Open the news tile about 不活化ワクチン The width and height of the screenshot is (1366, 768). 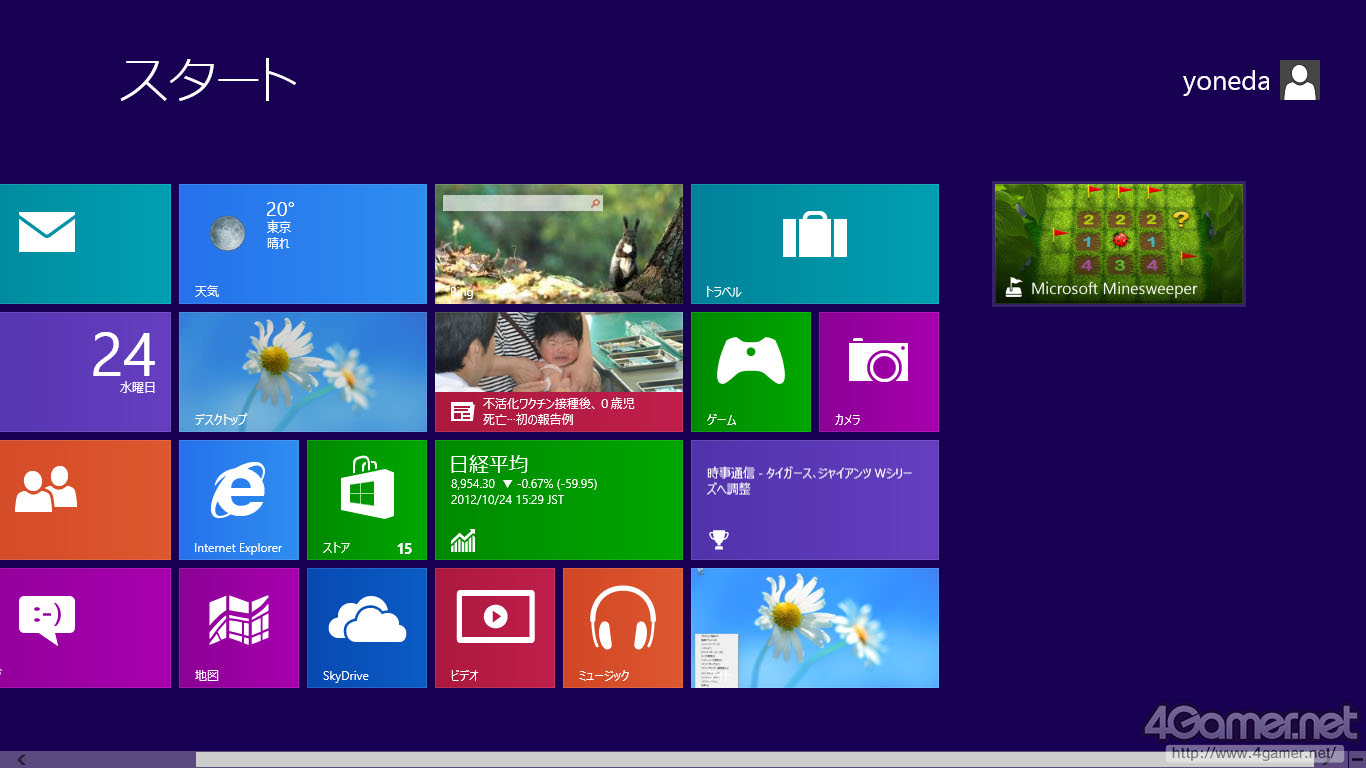[559, 372]
